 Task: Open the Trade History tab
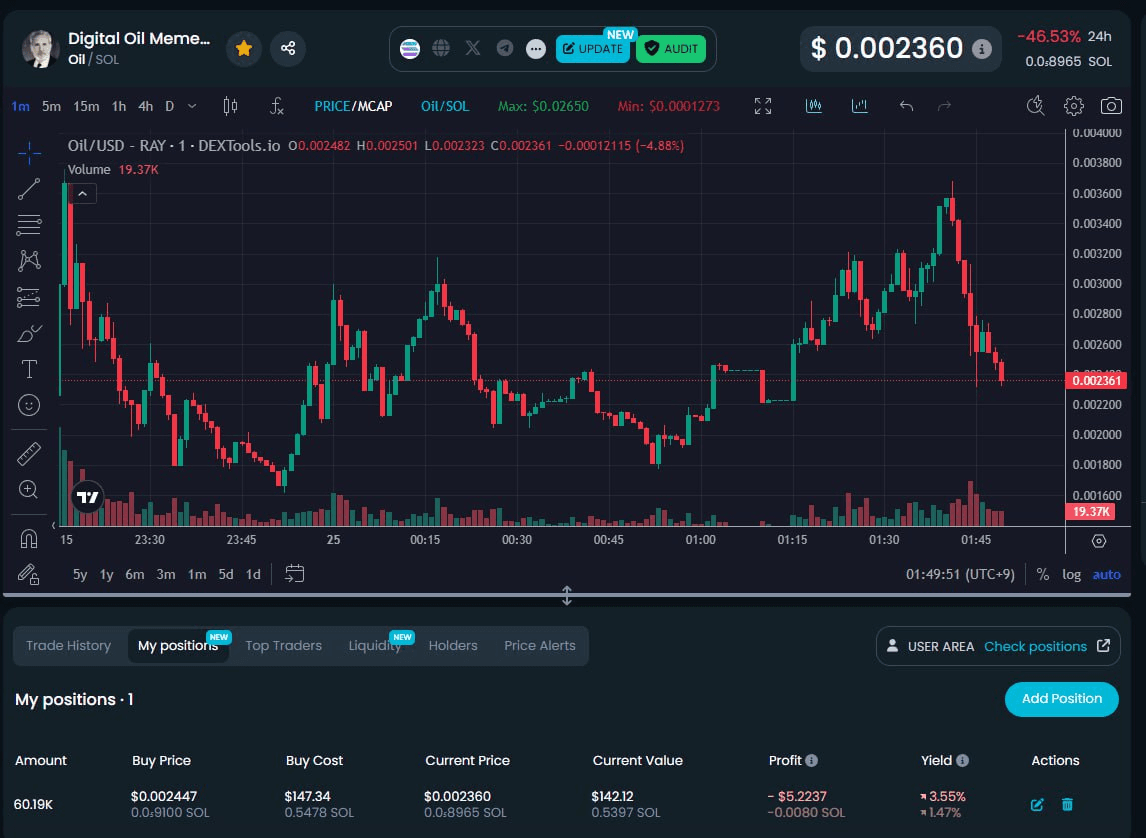point(69,646)
